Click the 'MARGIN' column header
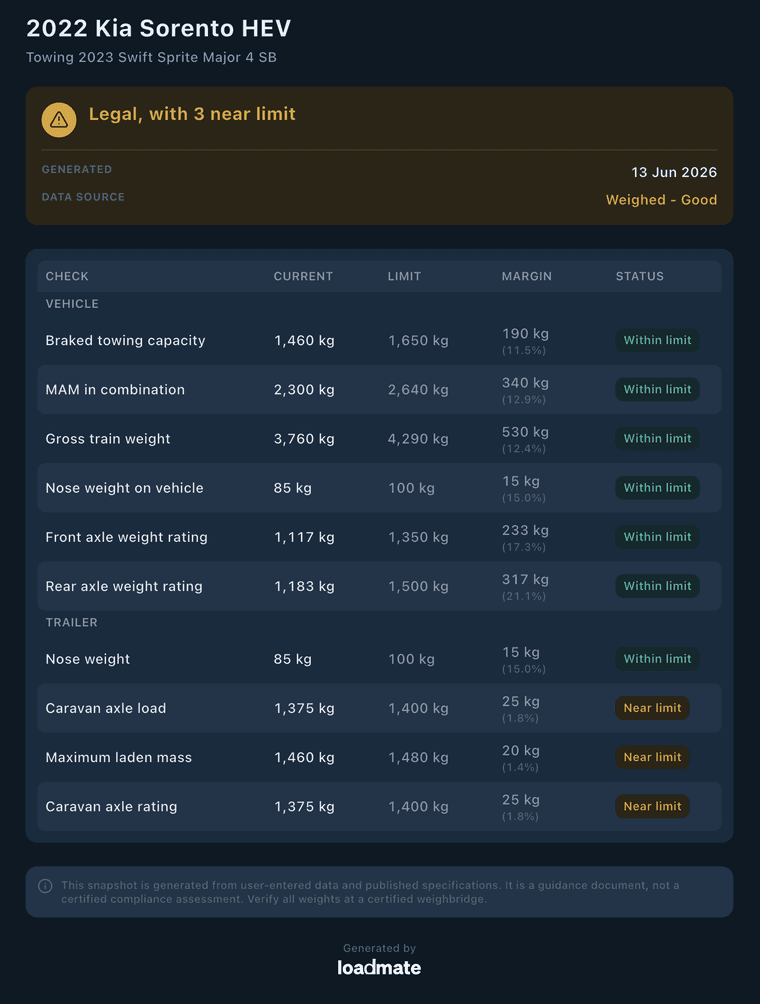The height and width of the screenshot is (1004, 760). pyautogui.click(x=527, y=276)
